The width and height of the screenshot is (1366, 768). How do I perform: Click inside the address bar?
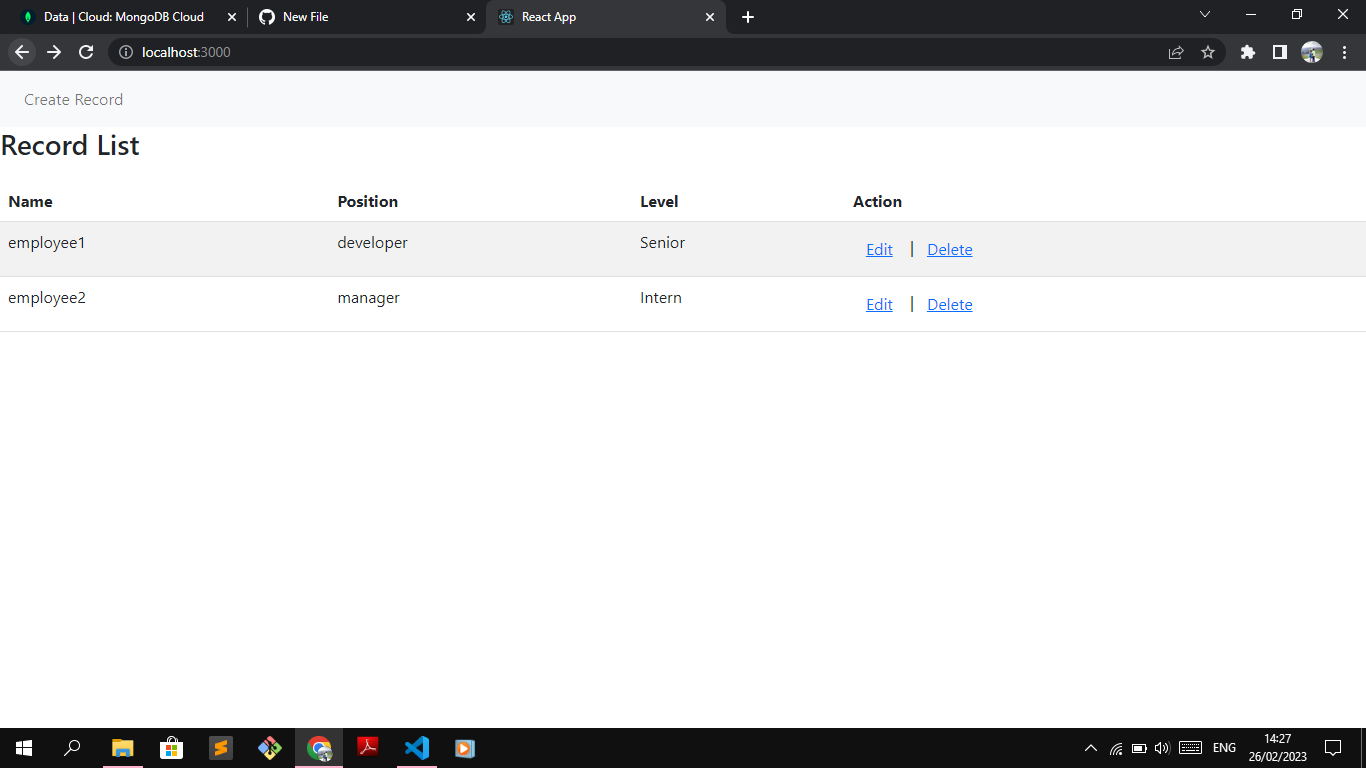(x=400, y=52)
